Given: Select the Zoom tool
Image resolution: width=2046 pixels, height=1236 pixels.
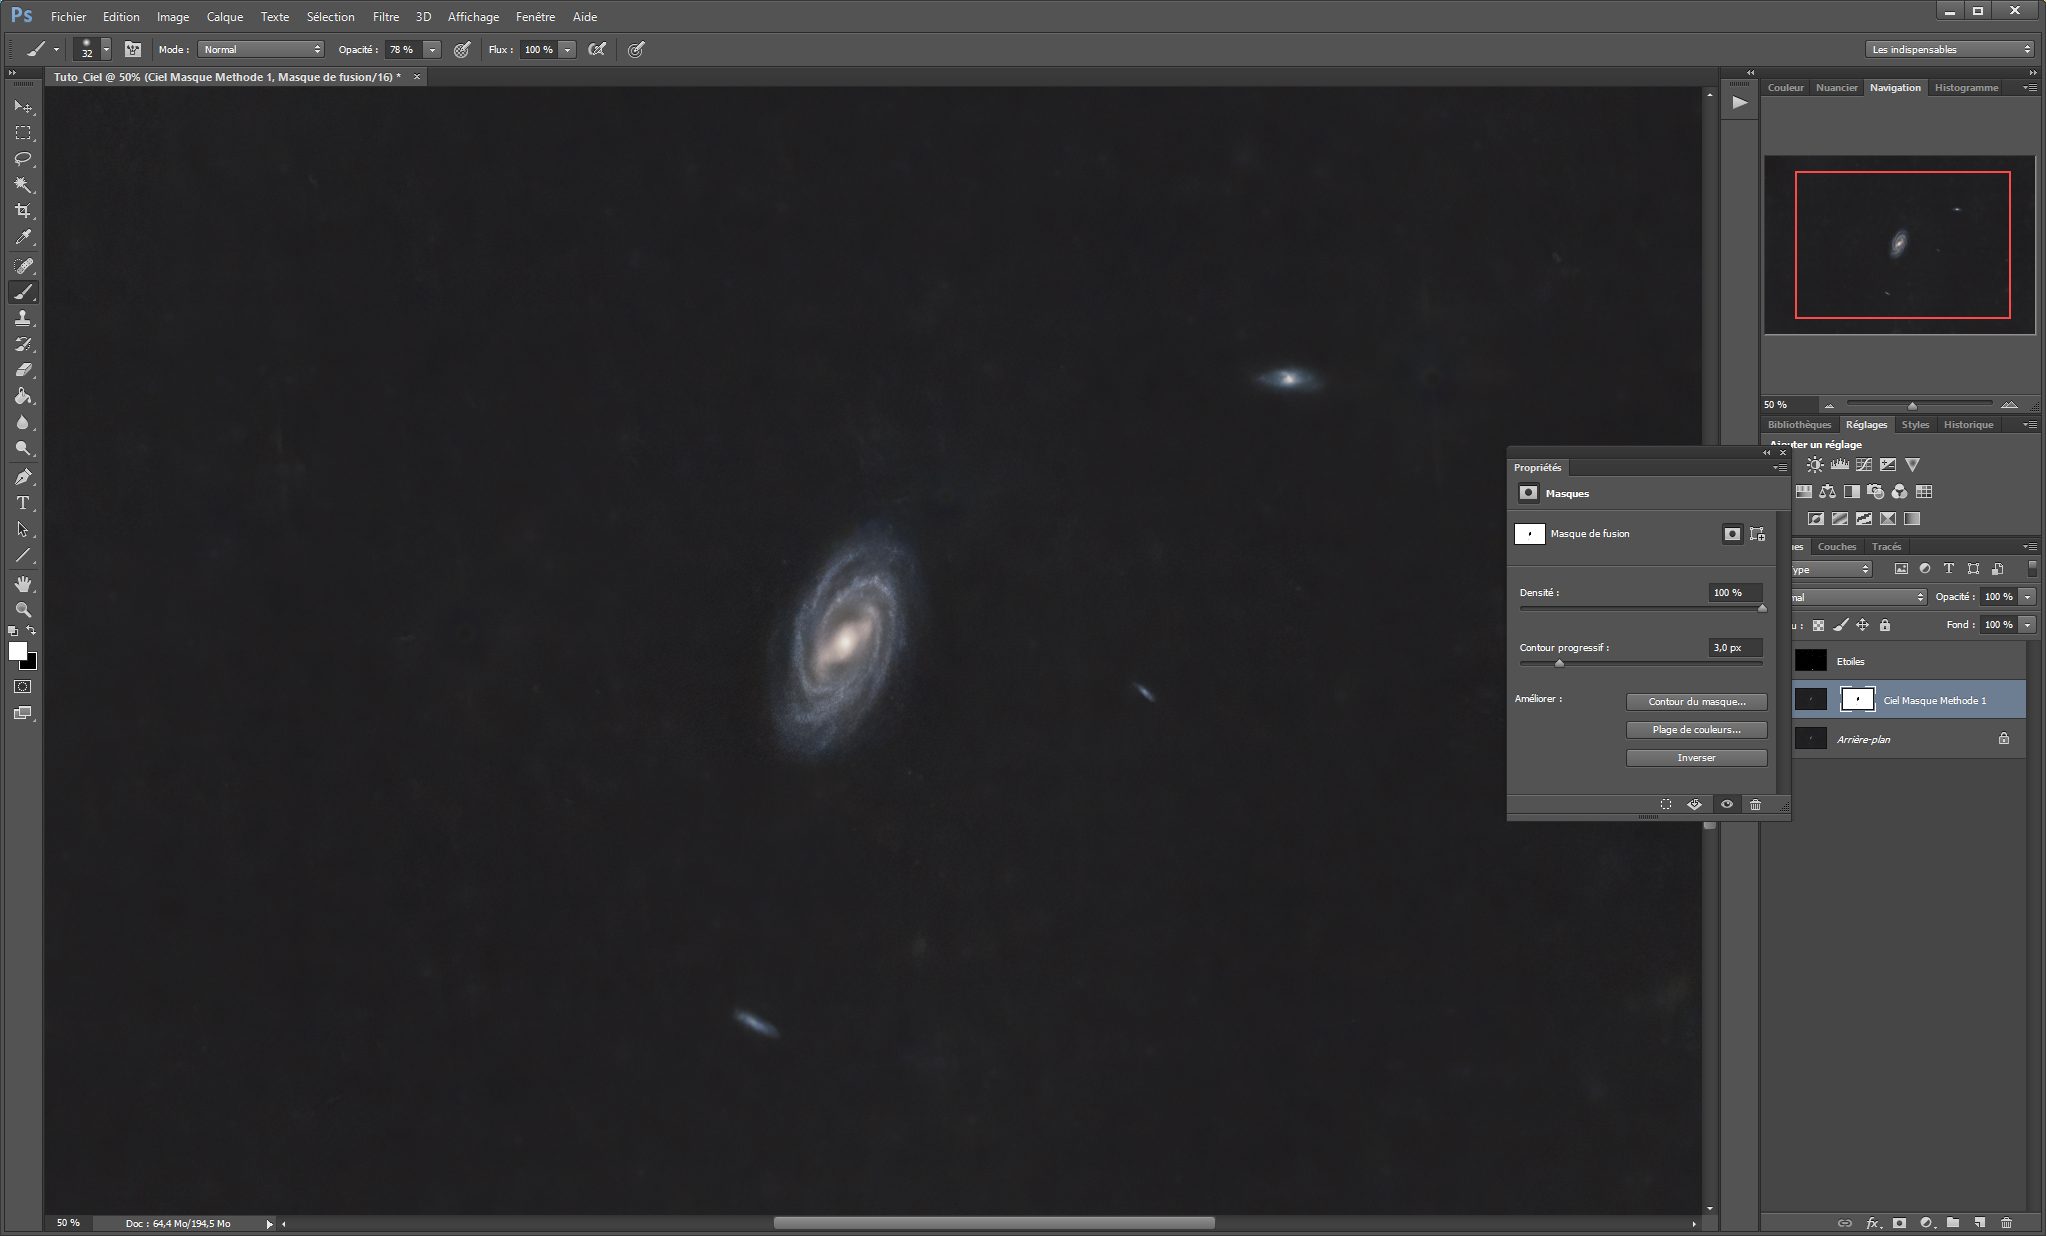Looking at the screenshot, I should [23, 610].
